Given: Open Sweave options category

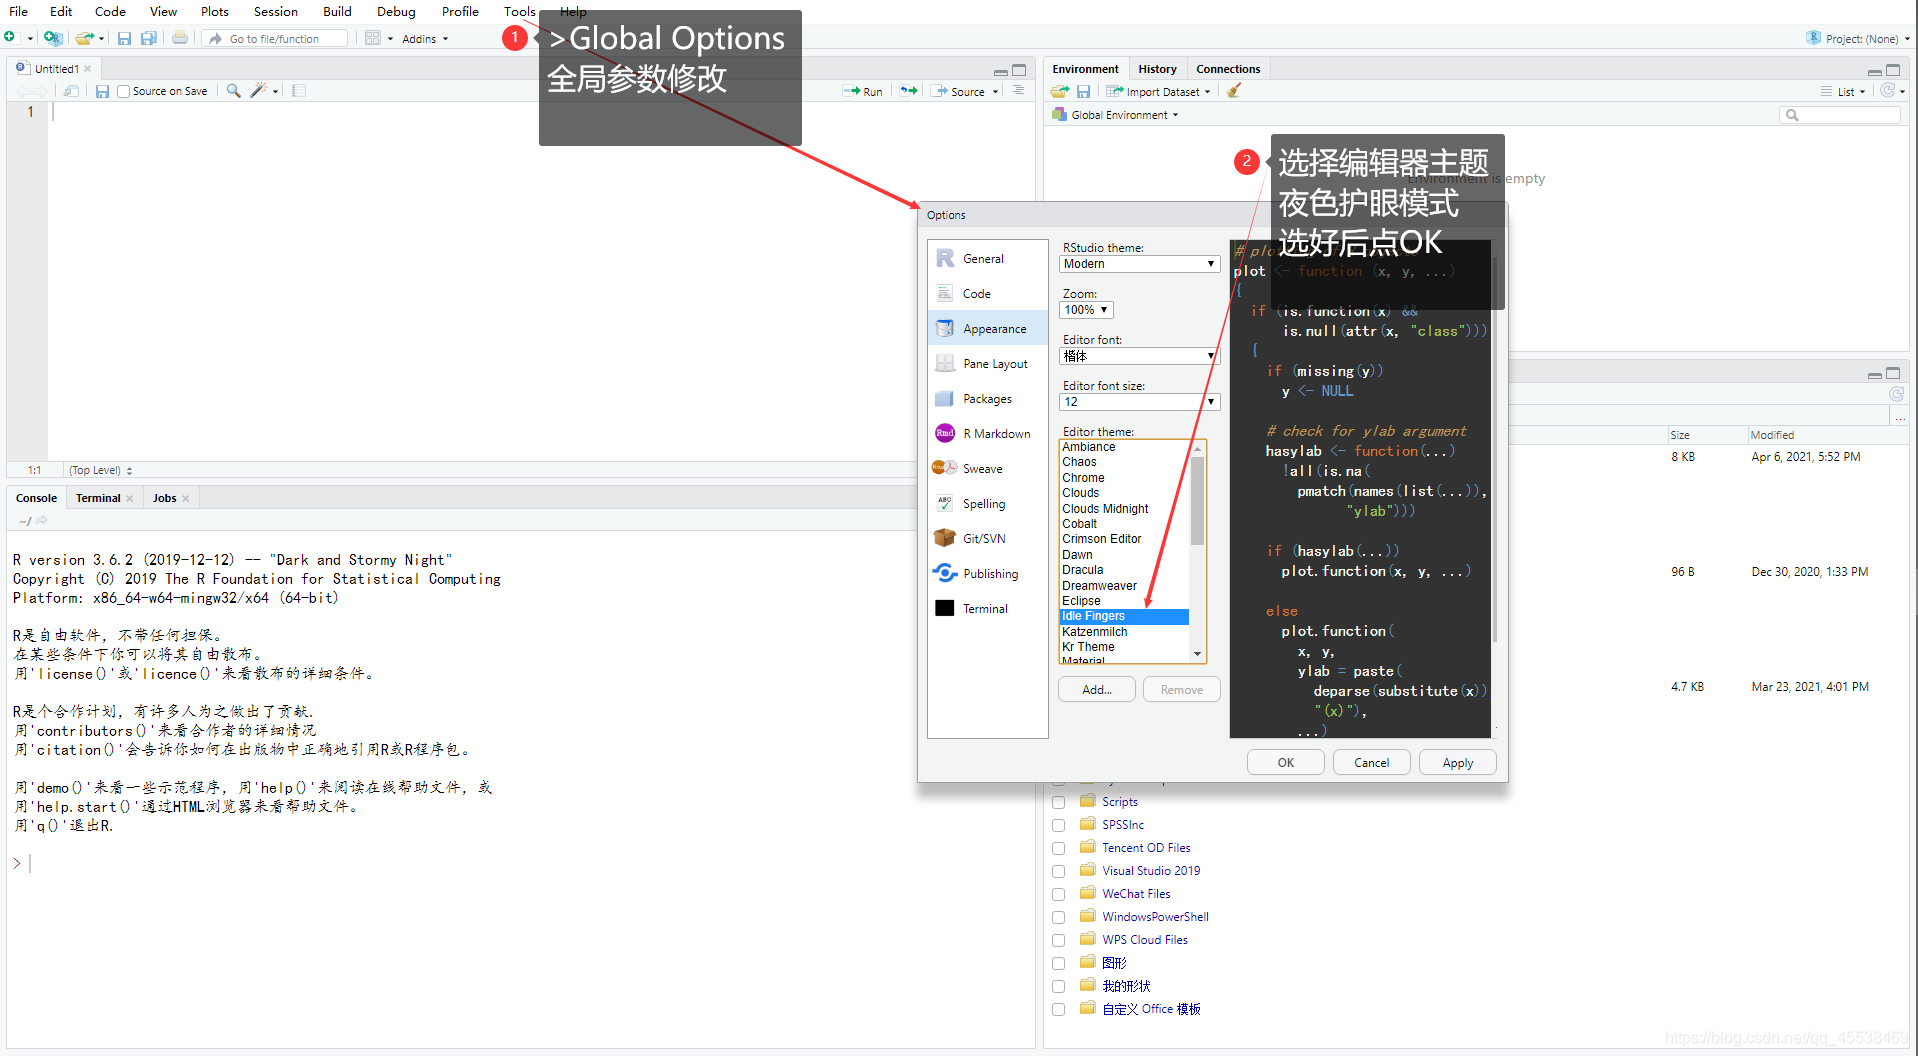Looking at the screenshot, I should tap(987, 468).
